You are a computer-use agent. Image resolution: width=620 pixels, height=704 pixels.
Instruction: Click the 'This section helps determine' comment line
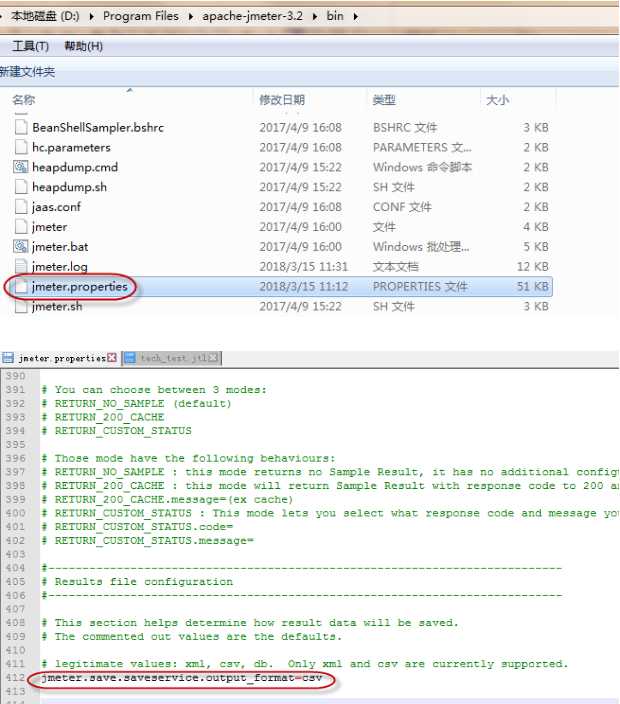[250, 623]
